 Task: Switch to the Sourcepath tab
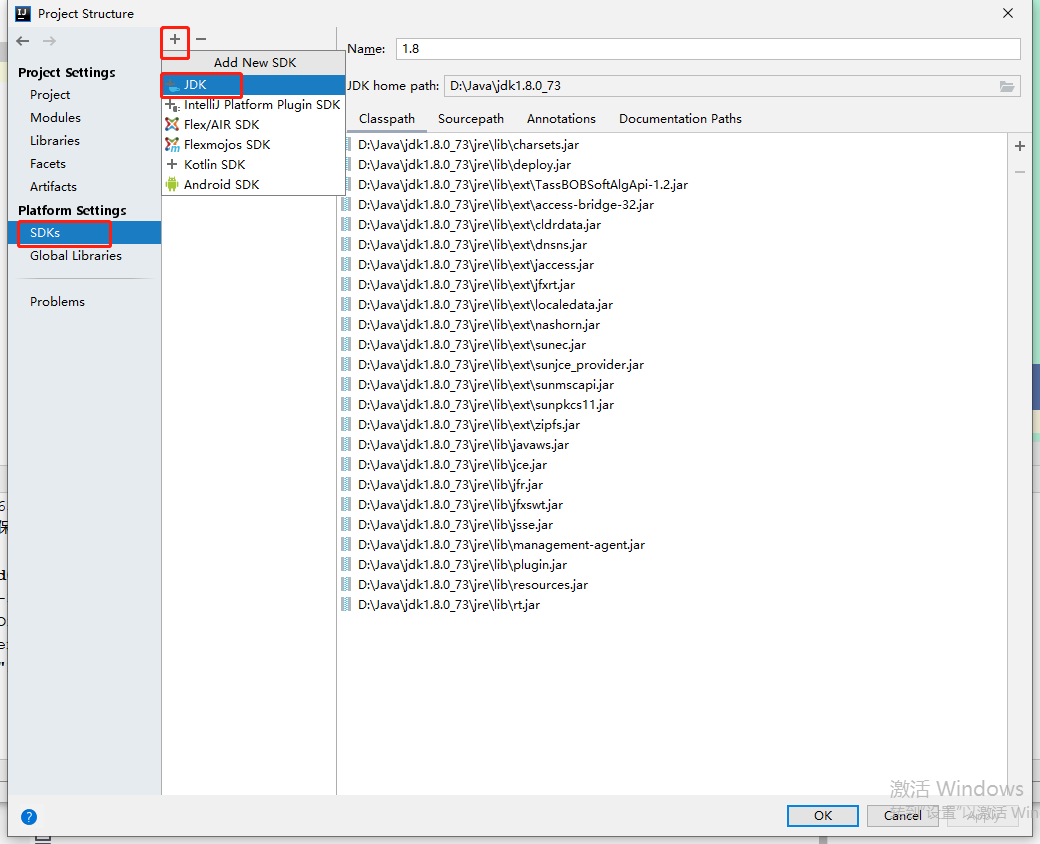471,119
